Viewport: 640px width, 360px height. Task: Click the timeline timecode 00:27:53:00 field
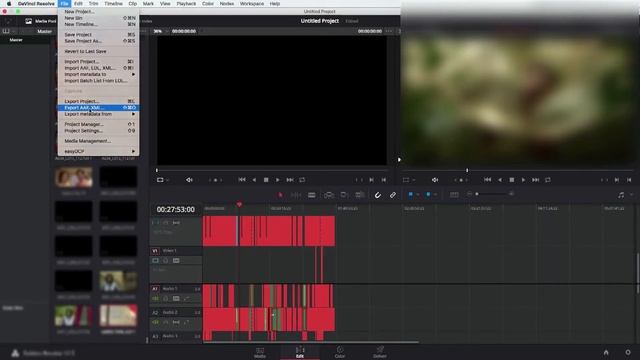[x=176, y=209]
